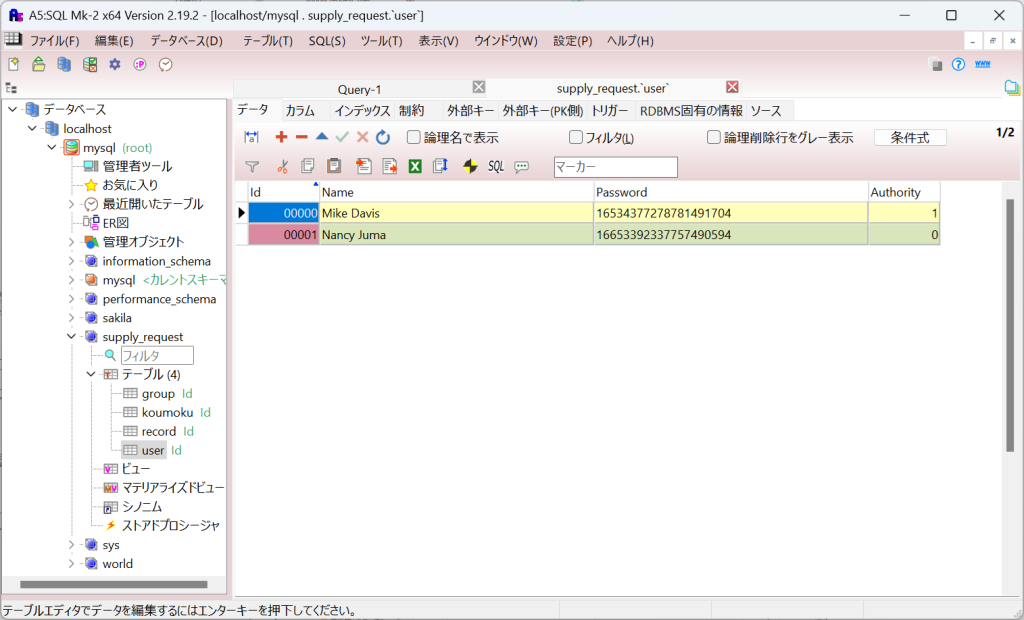Click the マーカー input field
This screenshot has width=1024, height=620.
pos(615,167)
